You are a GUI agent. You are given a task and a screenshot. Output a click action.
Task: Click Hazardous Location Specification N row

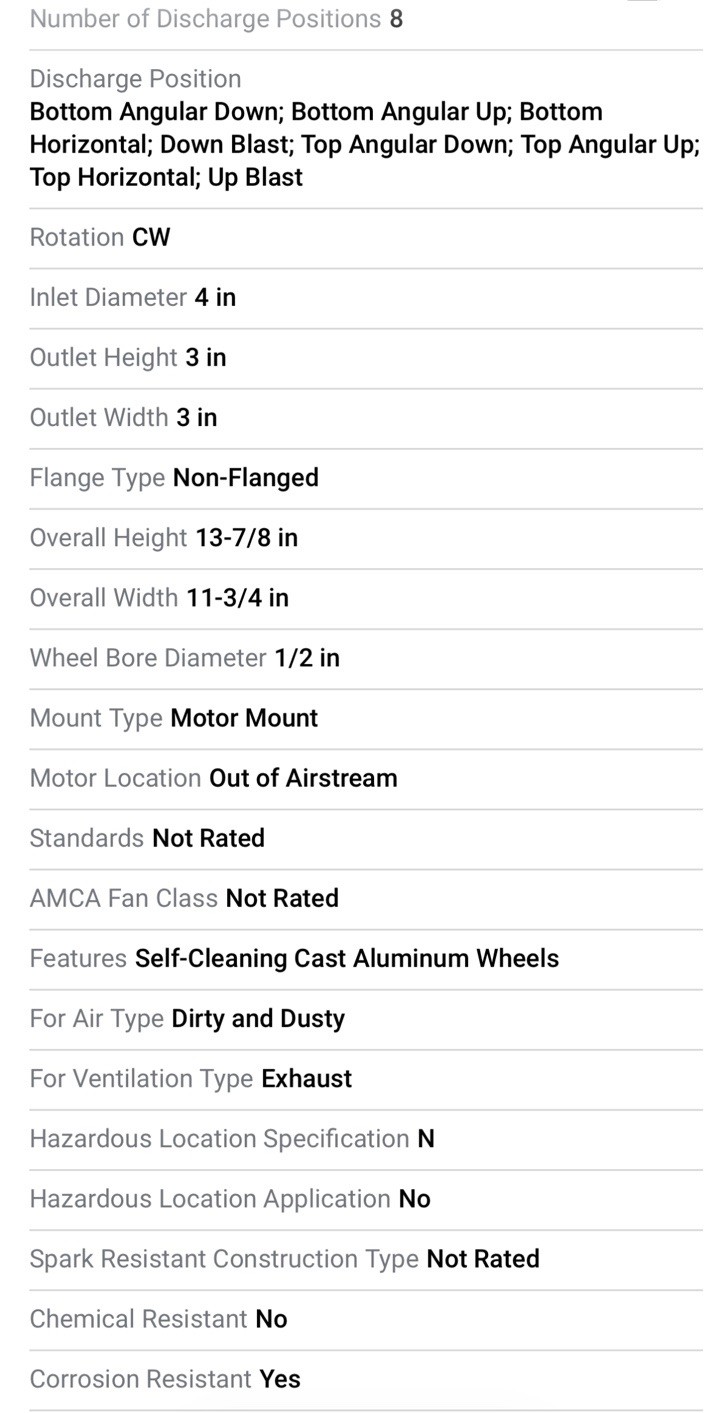point(366,1139)
